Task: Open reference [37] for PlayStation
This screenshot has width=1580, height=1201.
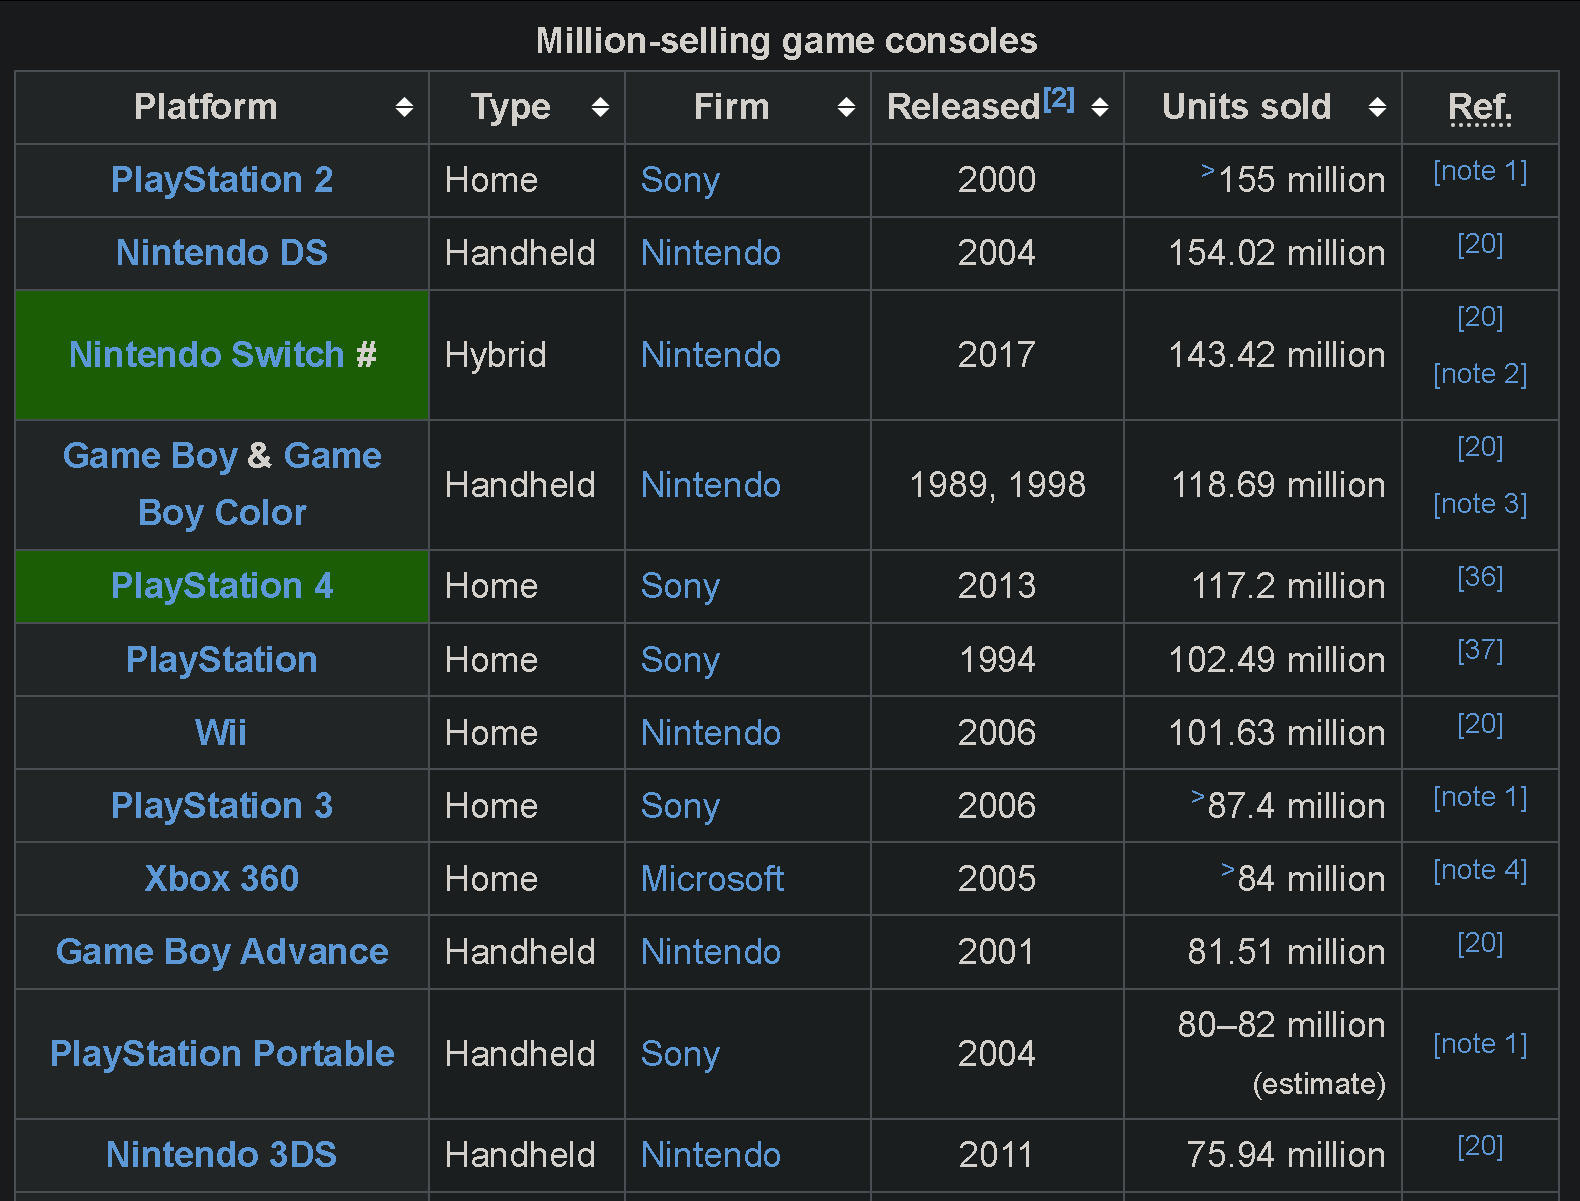Action: [1480, 651]
